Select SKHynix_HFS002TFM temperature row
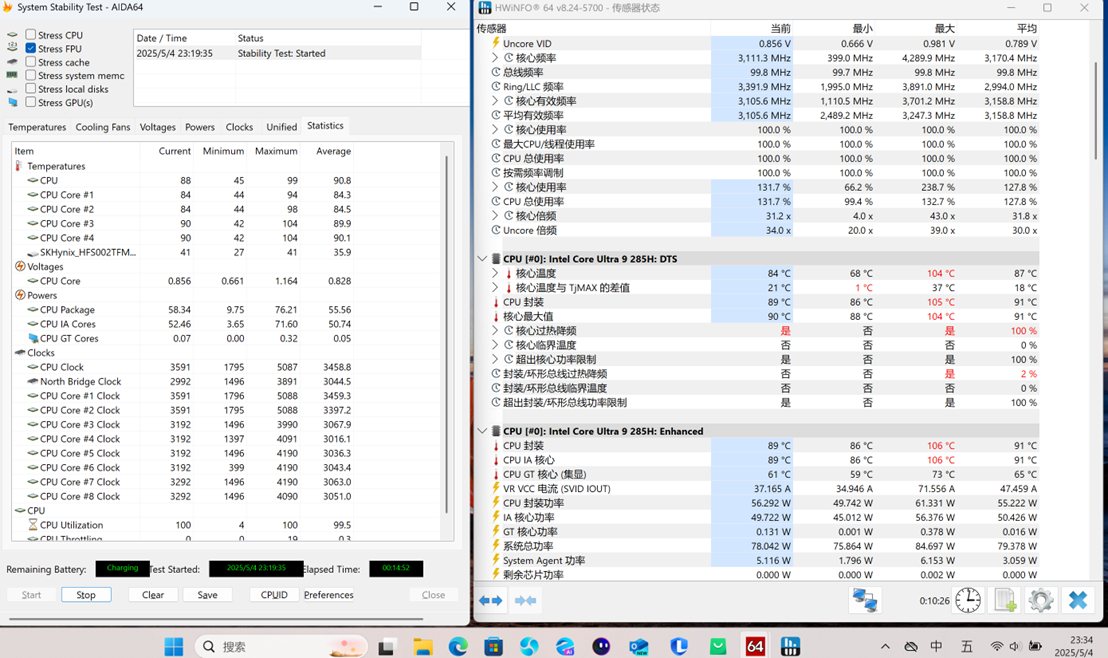Viewport: 1108px width, 658px height. tap(182, 252)
